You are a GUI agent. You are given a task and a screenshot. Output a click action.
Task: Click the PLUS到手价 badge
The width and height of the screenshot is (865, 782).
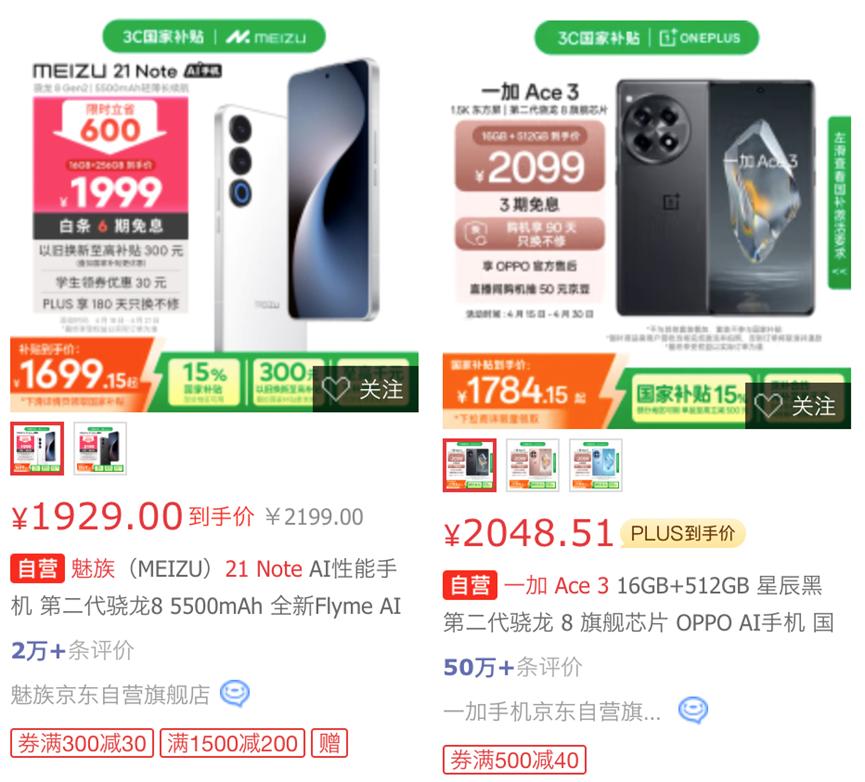(x=682, y=533)
